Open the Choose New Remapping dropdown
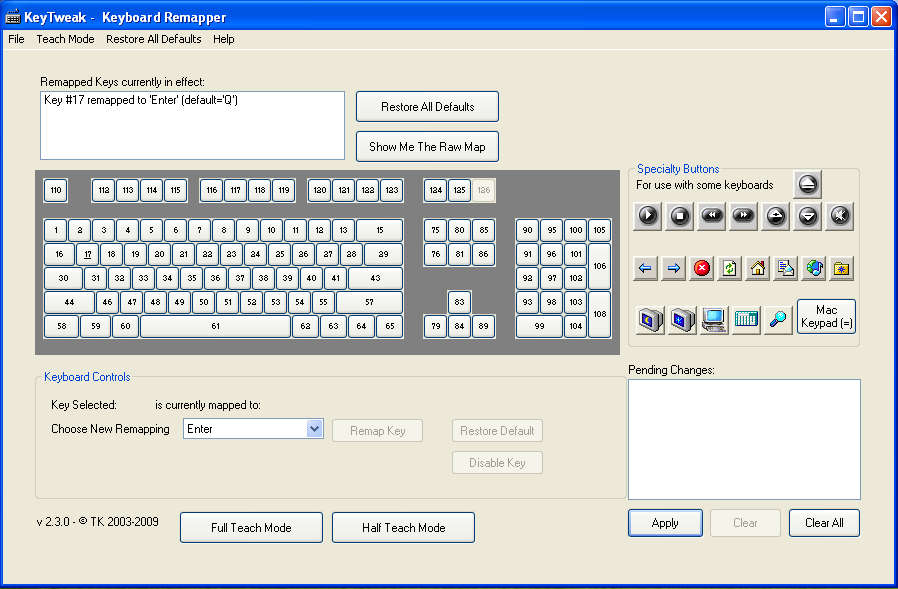898x589 pixels. click(314, 429)
